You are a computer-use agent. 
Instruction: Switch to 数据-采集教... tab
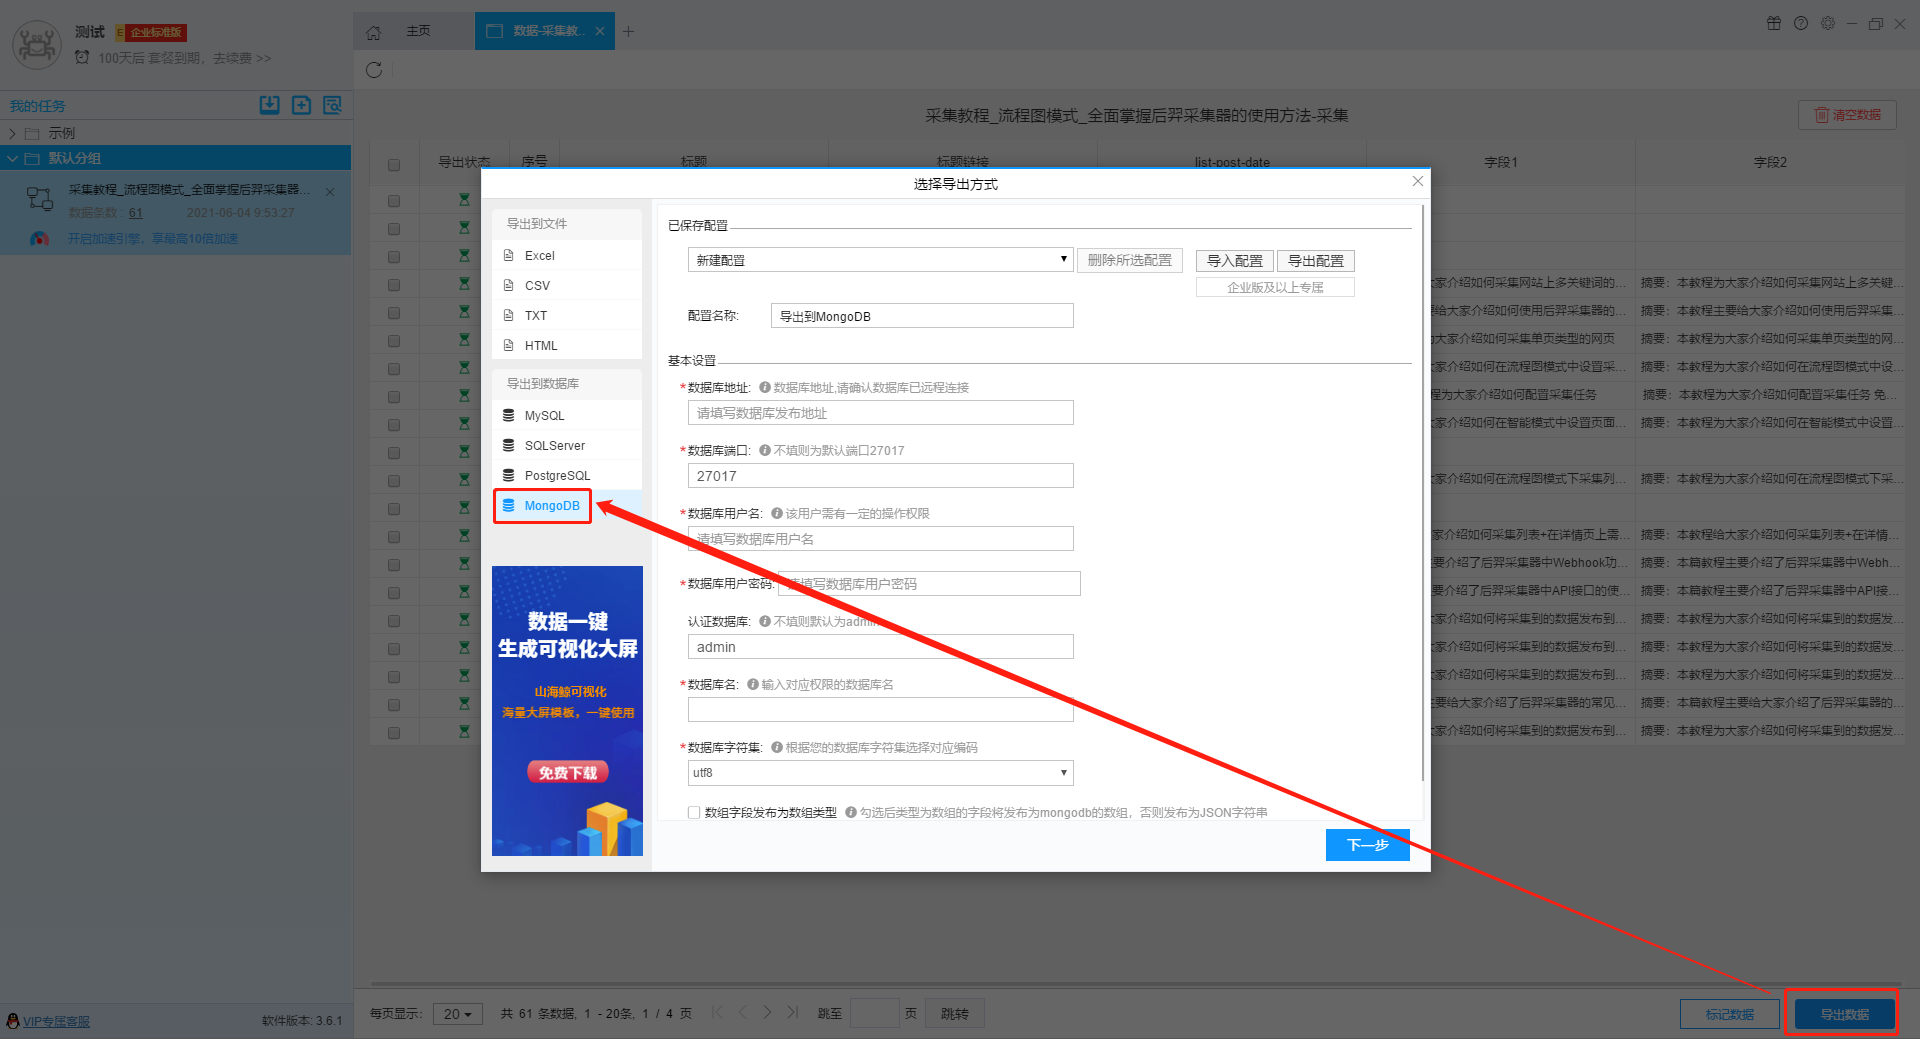pyautogui.click(x=545, y=31)
